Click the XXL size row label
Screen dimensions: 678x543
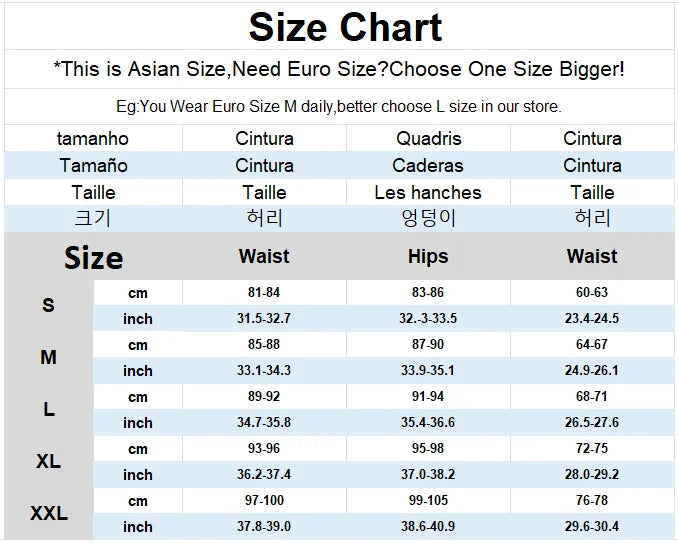tap(48, 514)
